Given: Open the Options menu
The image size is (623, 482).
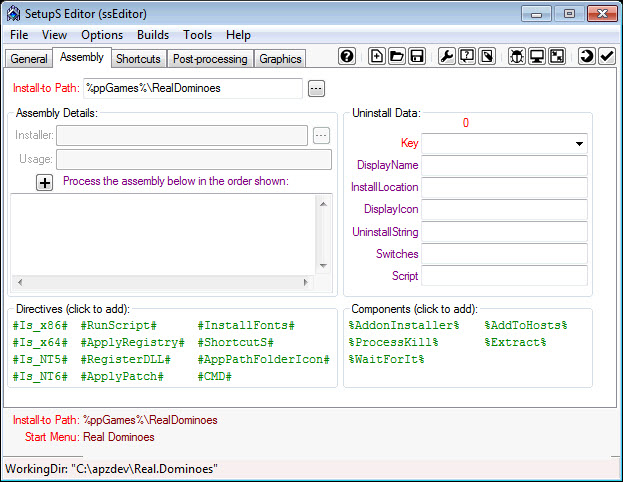Looking at the screenshot, I should (102, 35).
